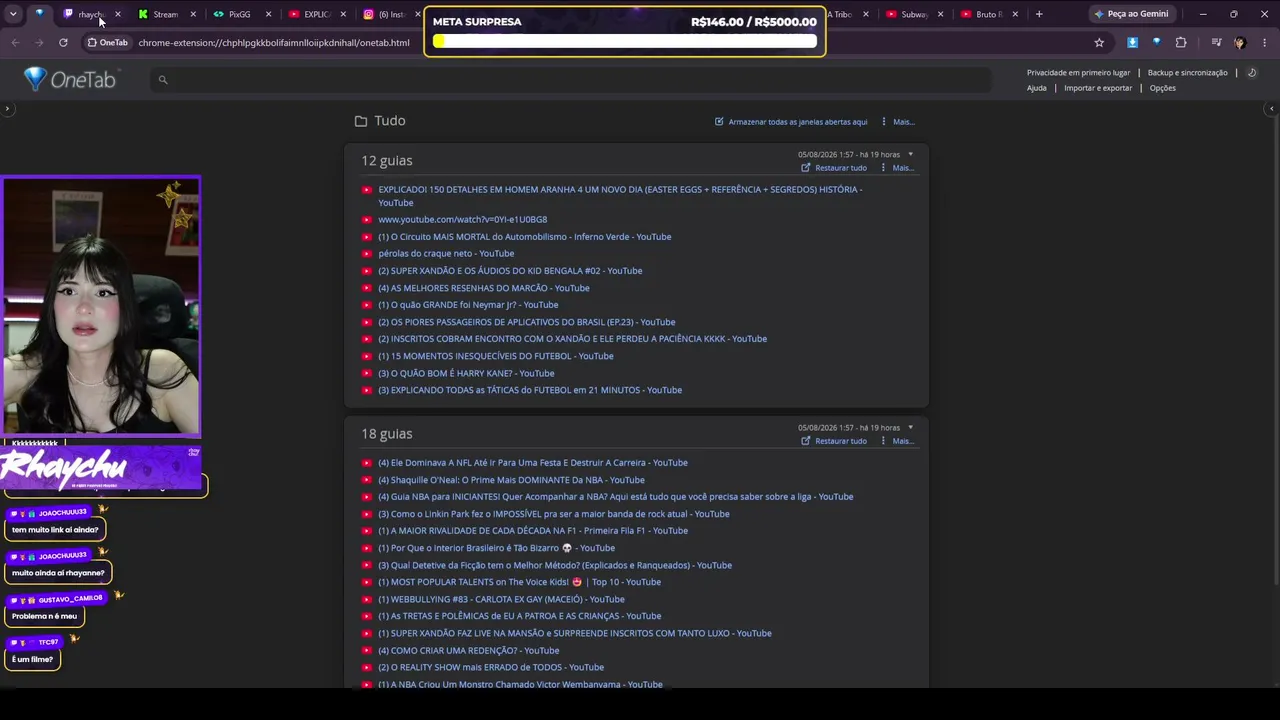Click the Tudo folder icon
The height and width of the screenshot is (720, 1280).
(x=361, y=121)
